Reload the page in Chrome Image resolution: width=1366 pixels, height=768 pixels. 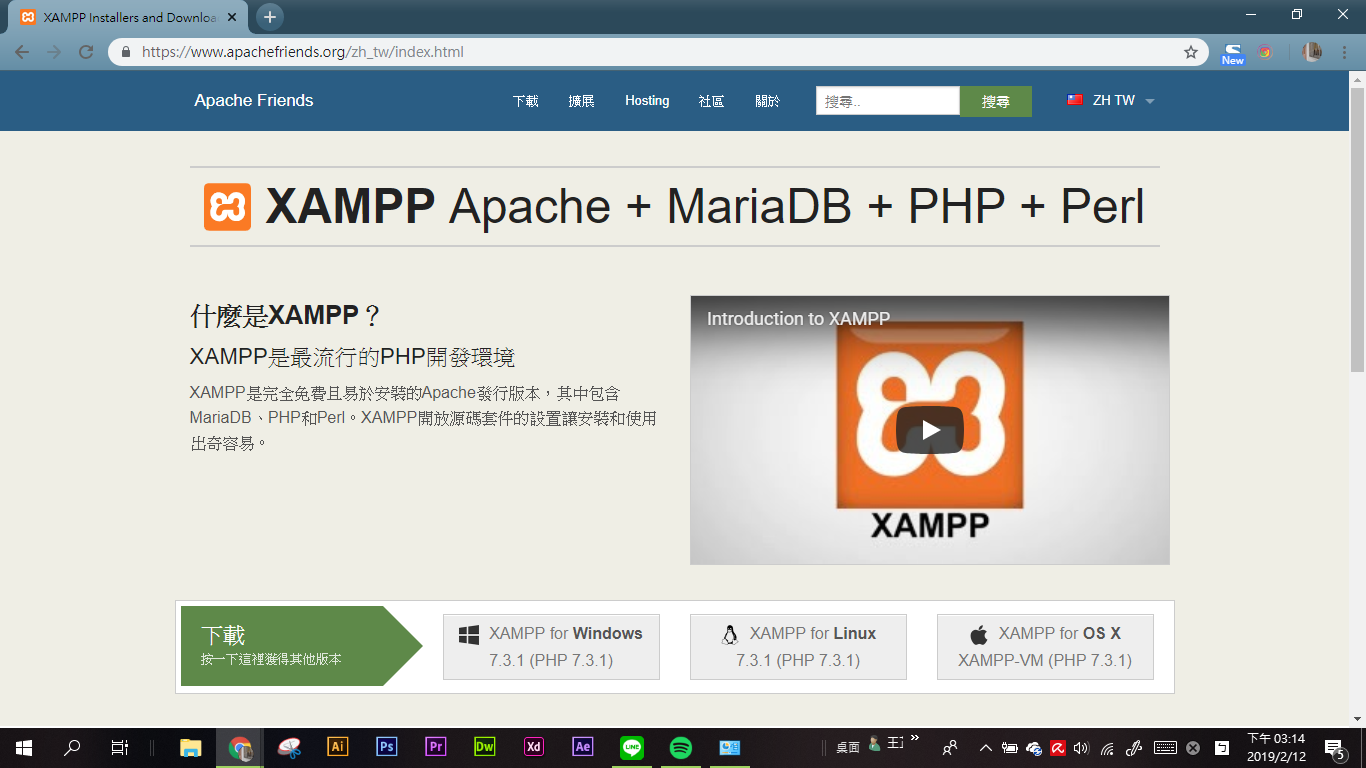[86, 52]
